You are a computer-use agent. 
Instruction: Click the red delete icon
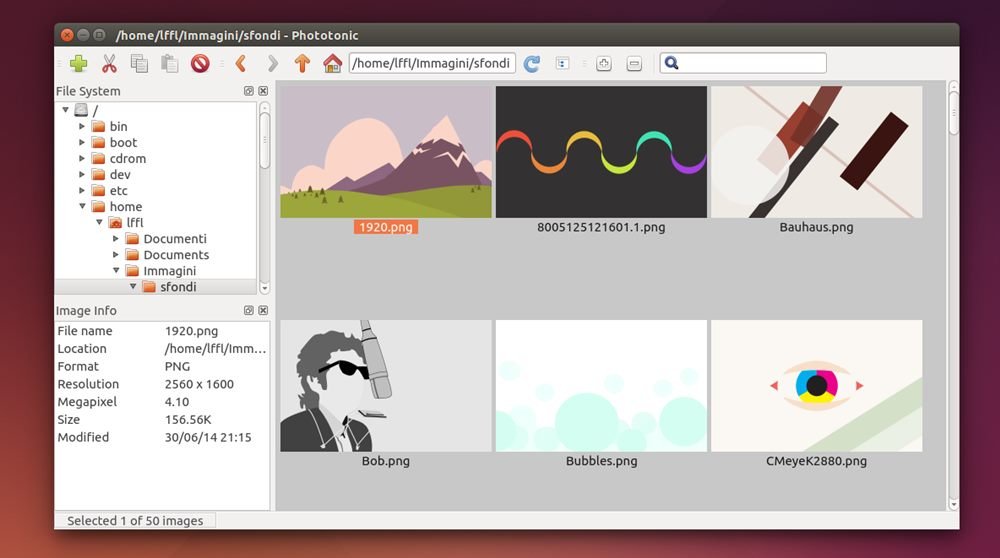pos(200,63)
